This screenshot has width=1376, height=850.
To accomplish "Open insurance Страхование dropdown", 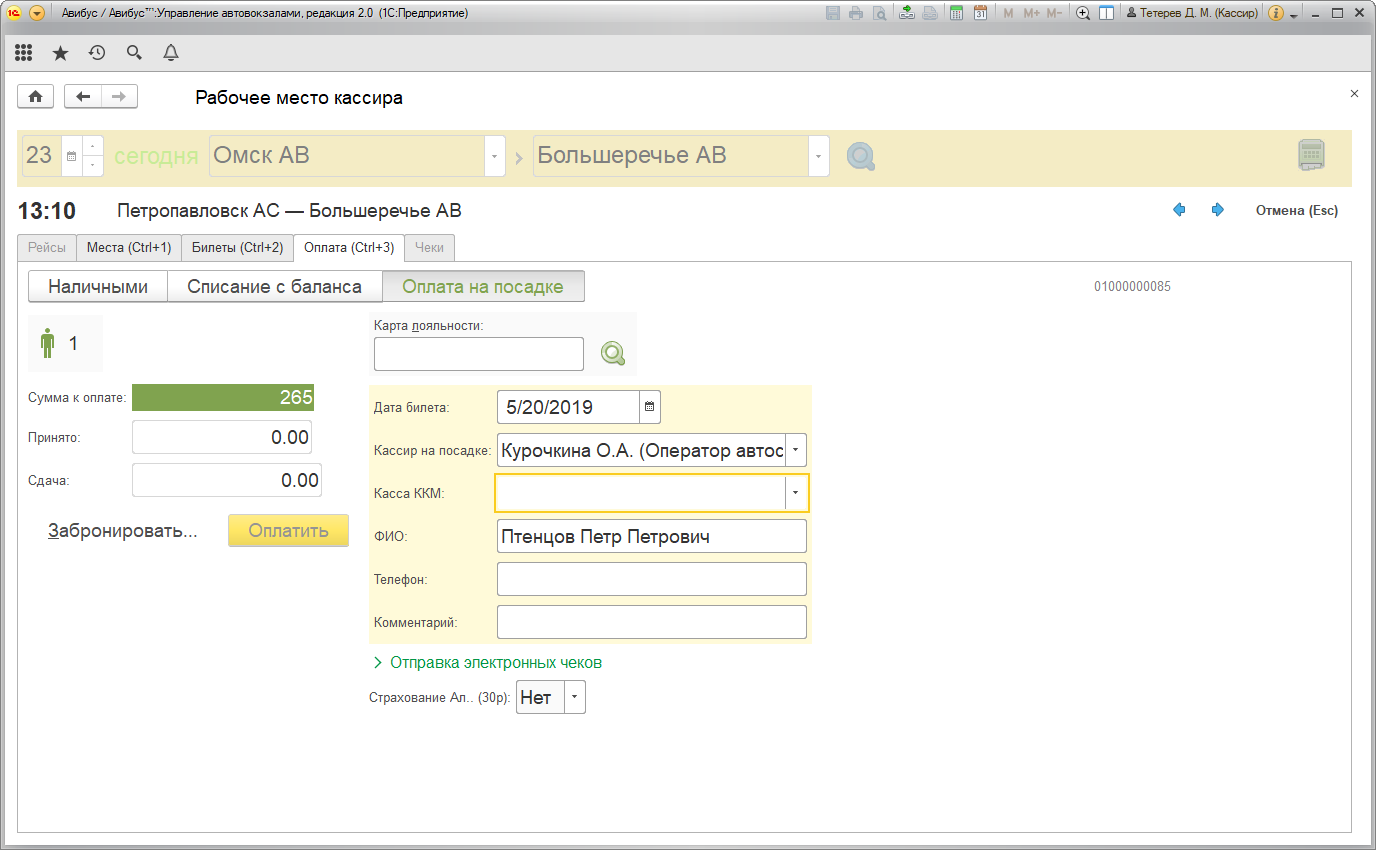I will [575, 698].
